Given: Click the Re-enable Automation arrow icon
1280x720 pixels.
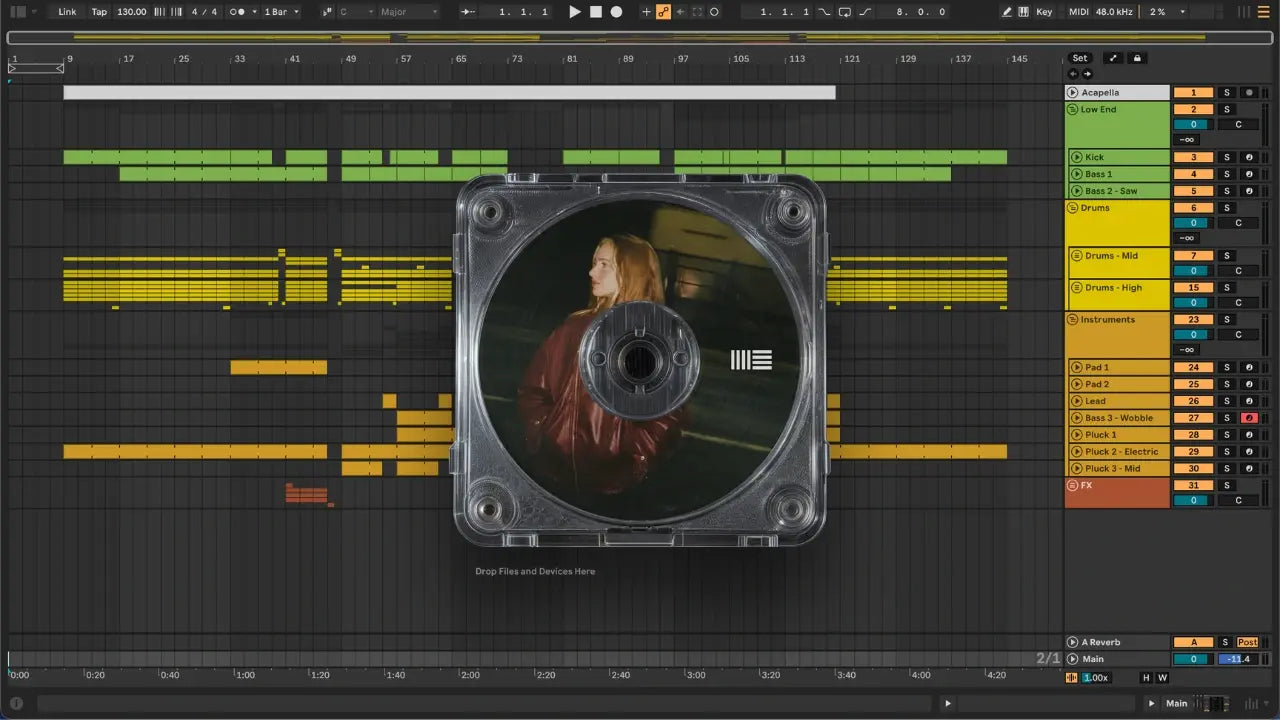Looking at the screenshot, I should (x=680, y=12).
